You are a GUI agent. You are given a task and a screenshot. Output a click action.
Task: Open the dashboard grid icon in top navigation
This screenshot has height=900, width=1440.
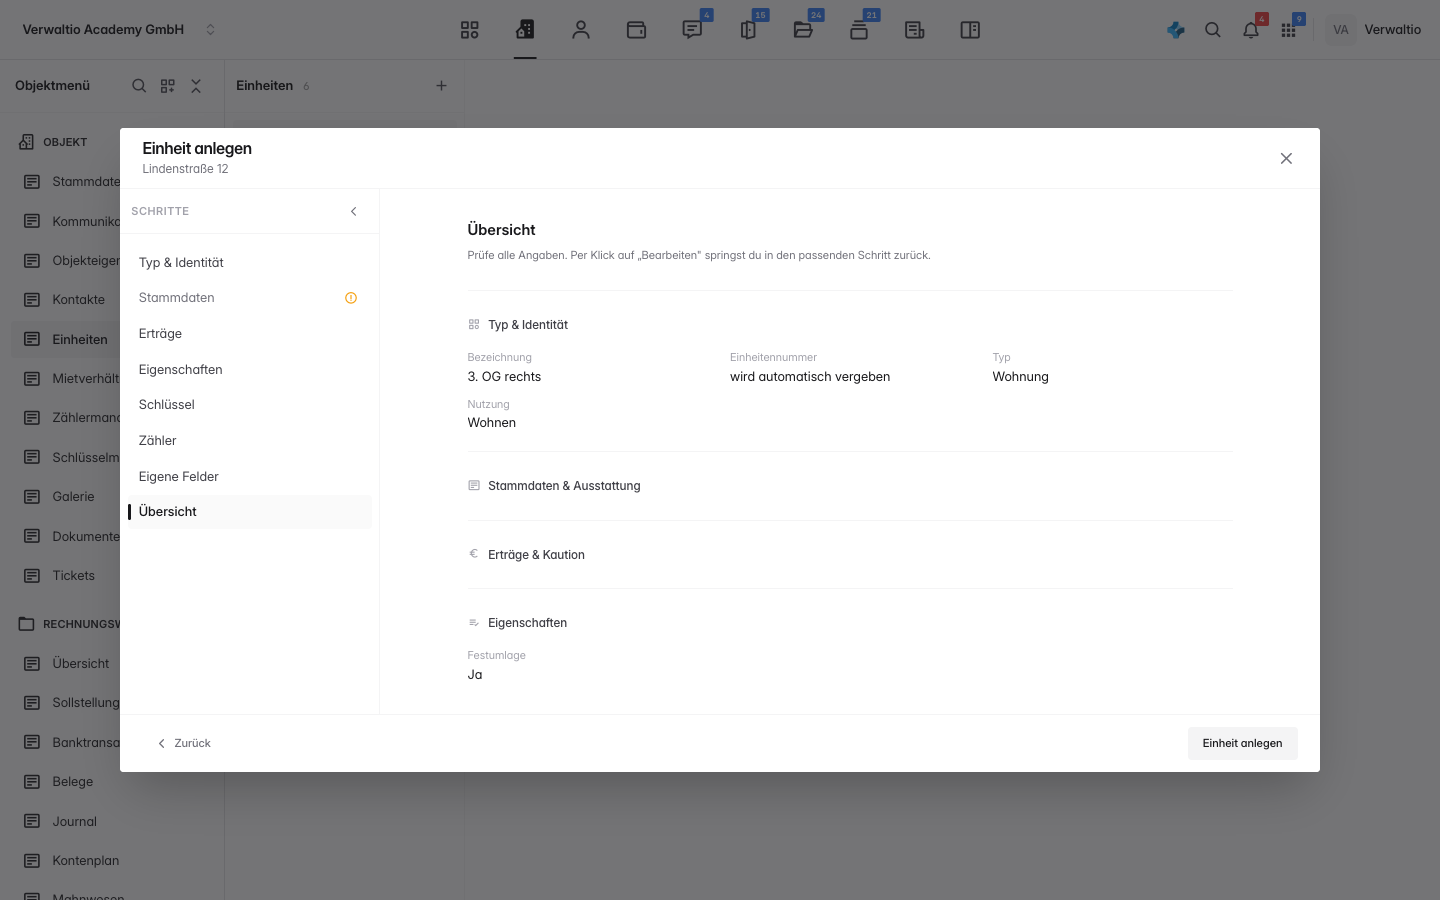[x=469, y=30]
